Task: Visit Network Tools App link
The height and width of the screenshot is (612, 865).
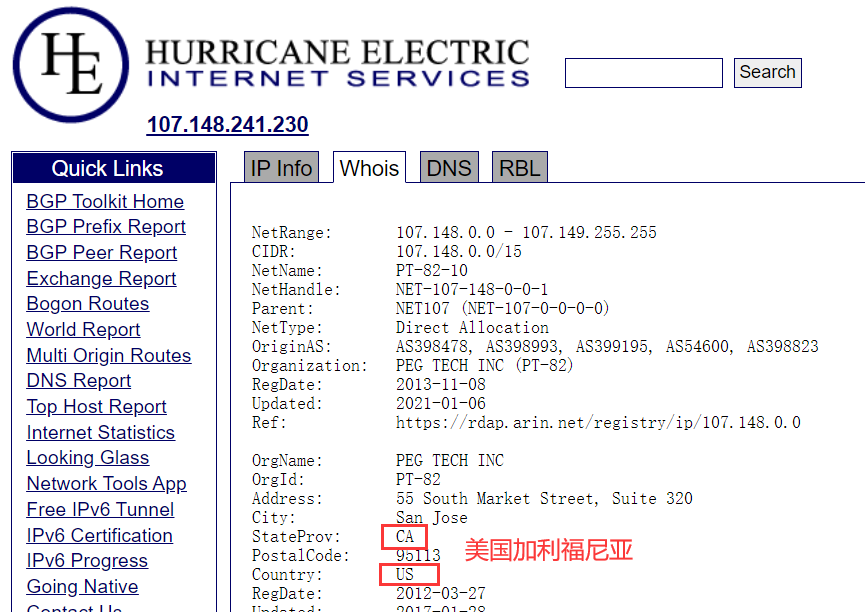Action: pos(106,484)
